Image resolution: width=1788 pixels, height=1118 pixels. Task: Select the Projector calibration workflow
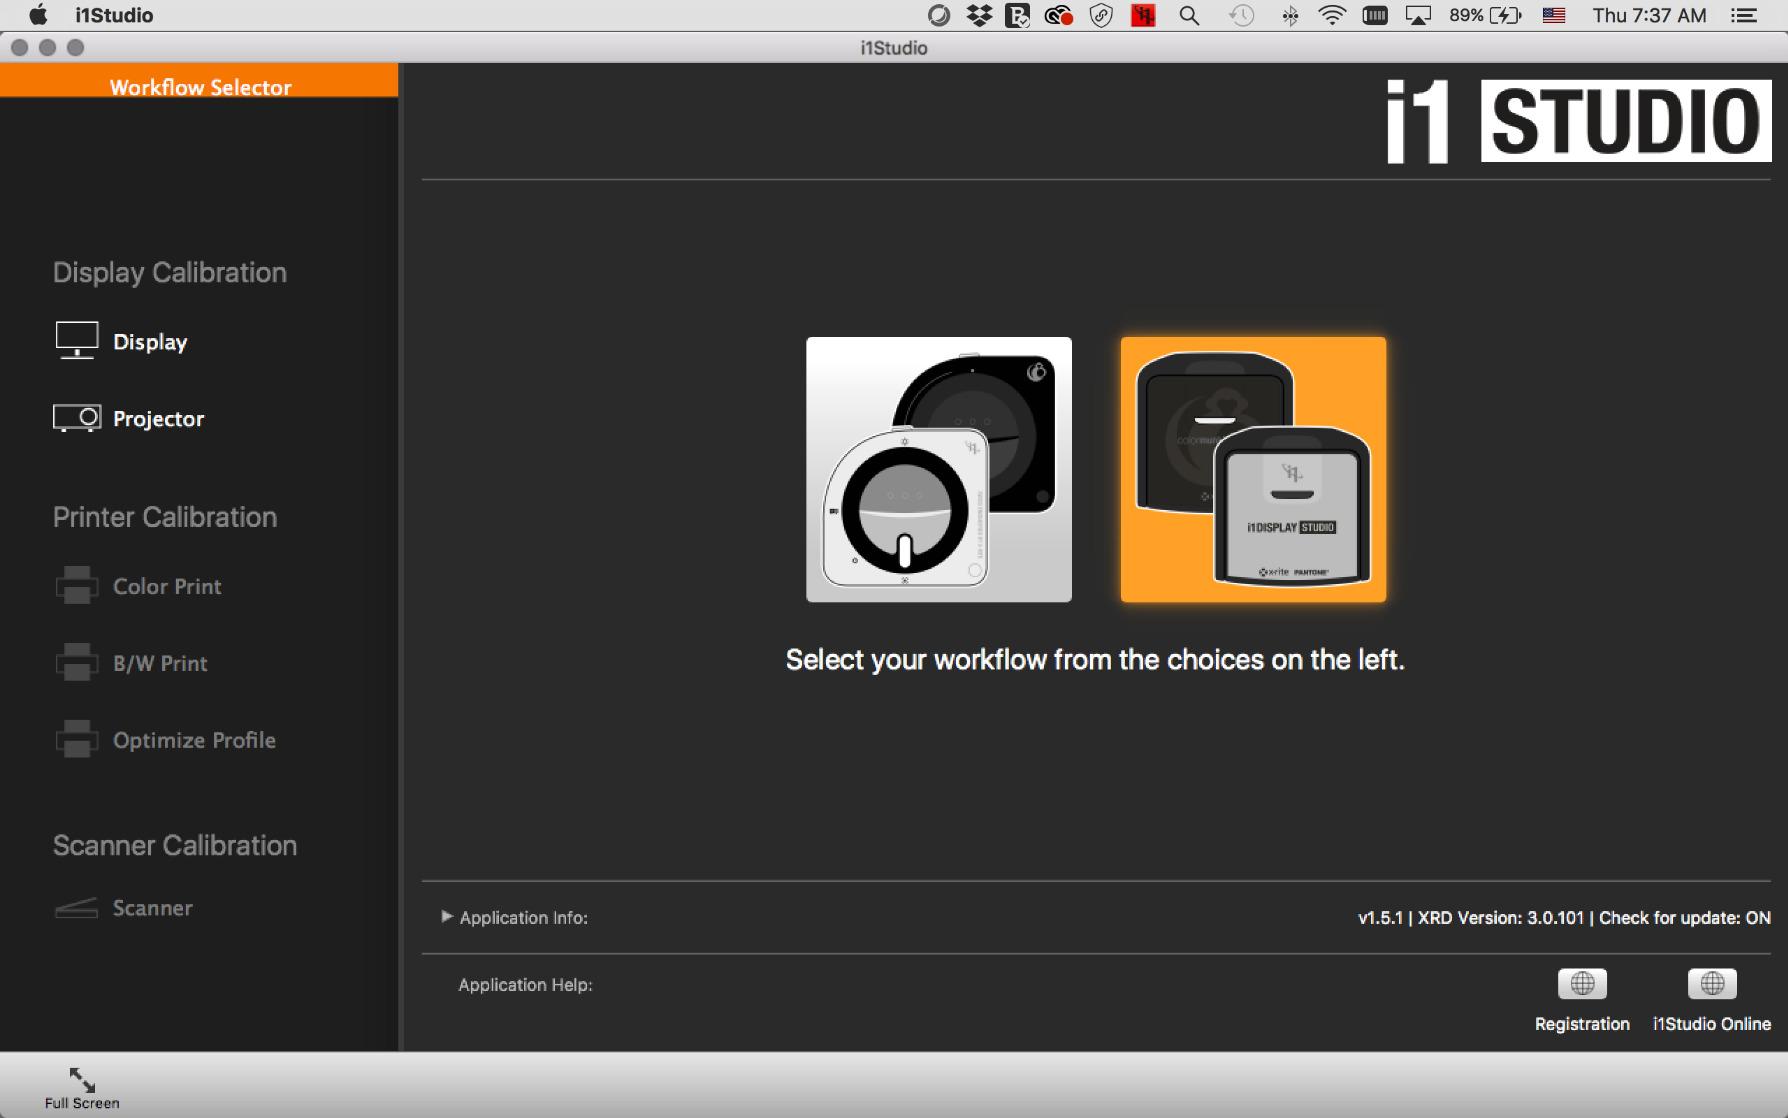click(129, 418)
